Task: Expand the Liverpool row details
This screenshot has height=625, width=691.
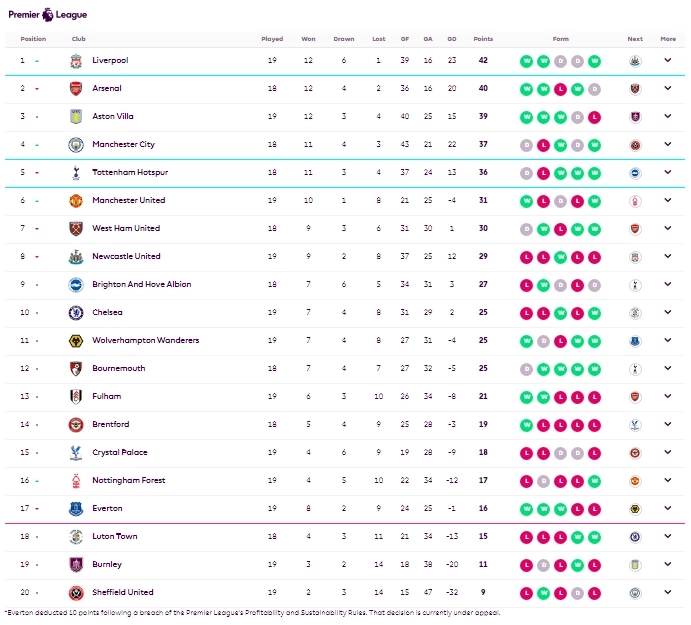Action: tap(668, 61)
